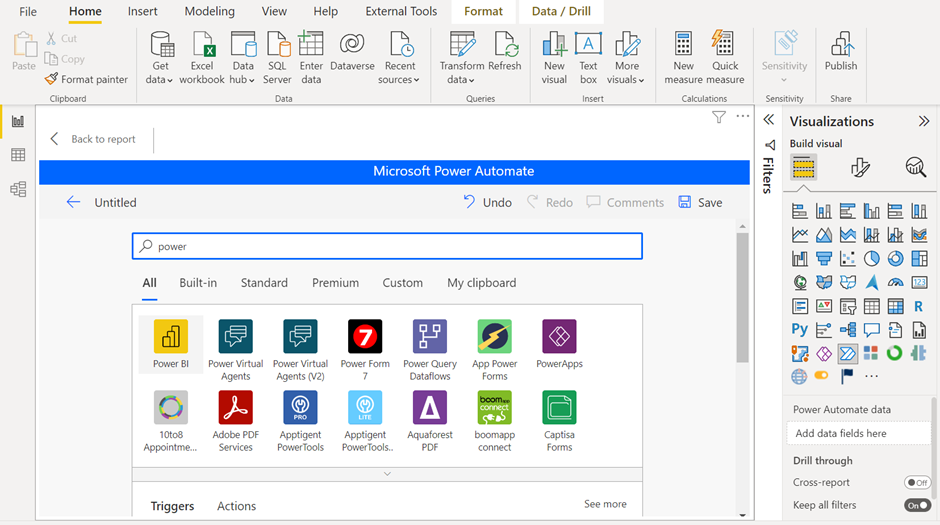The height and width of the screenshot is (525, 940).
Task: Create a New measure
Action: [x=683, y=58]
